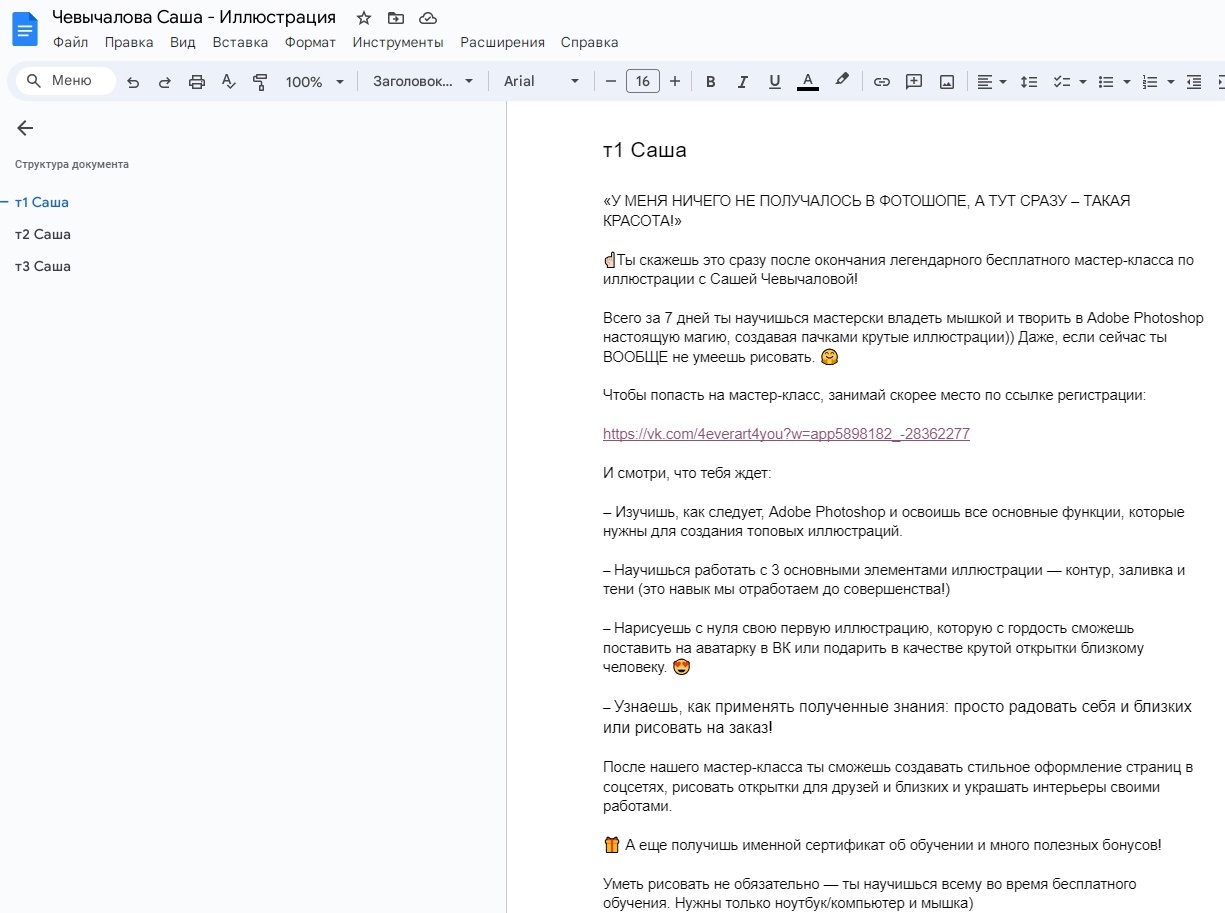This screenshot has width=1225, height=913.
Task: Click the move to folder icon
Action: pos(396,18)
